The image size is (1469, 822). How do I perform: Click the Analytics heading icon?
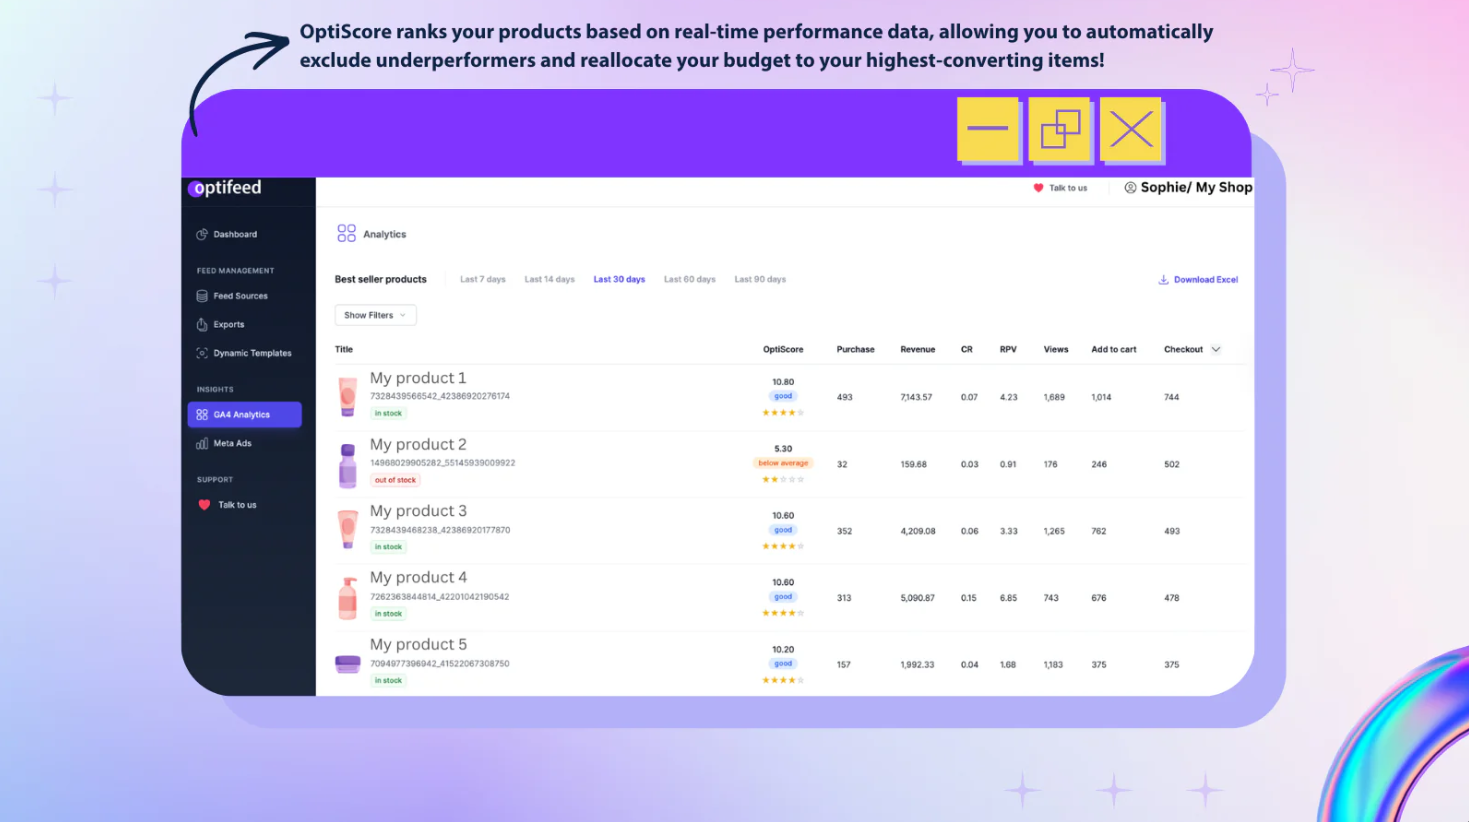pos(346,233)
